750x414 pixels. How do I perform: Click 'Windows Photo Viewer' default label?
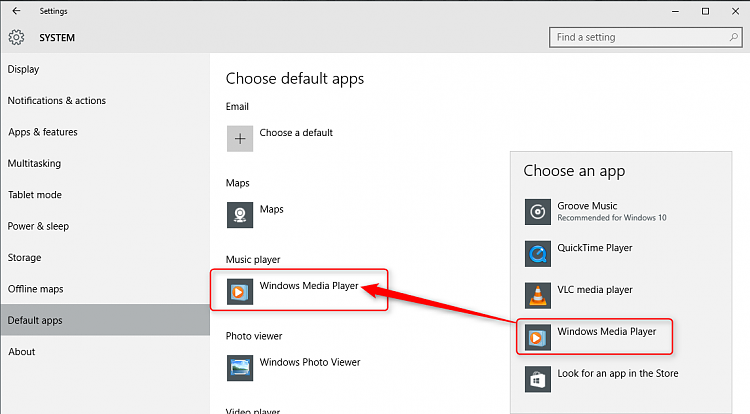pyautogui.click(x=310, y=362)
